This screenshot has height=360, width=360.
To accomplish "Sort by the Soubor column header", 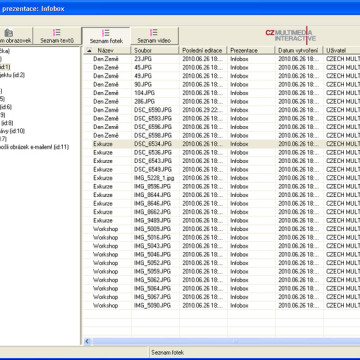I will 155,50.
